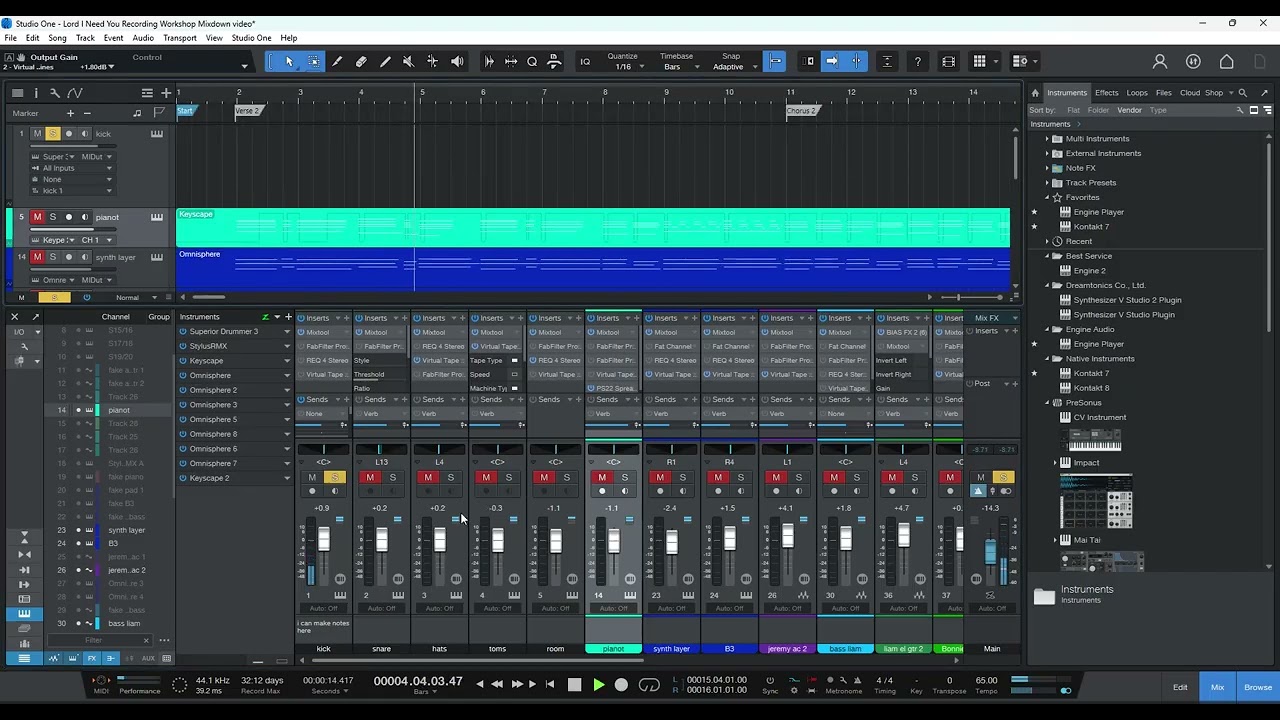Viewport: 1280px width, 720px height.
Task: Select the Arrow tool in toolbar
Action: [289, 62]
